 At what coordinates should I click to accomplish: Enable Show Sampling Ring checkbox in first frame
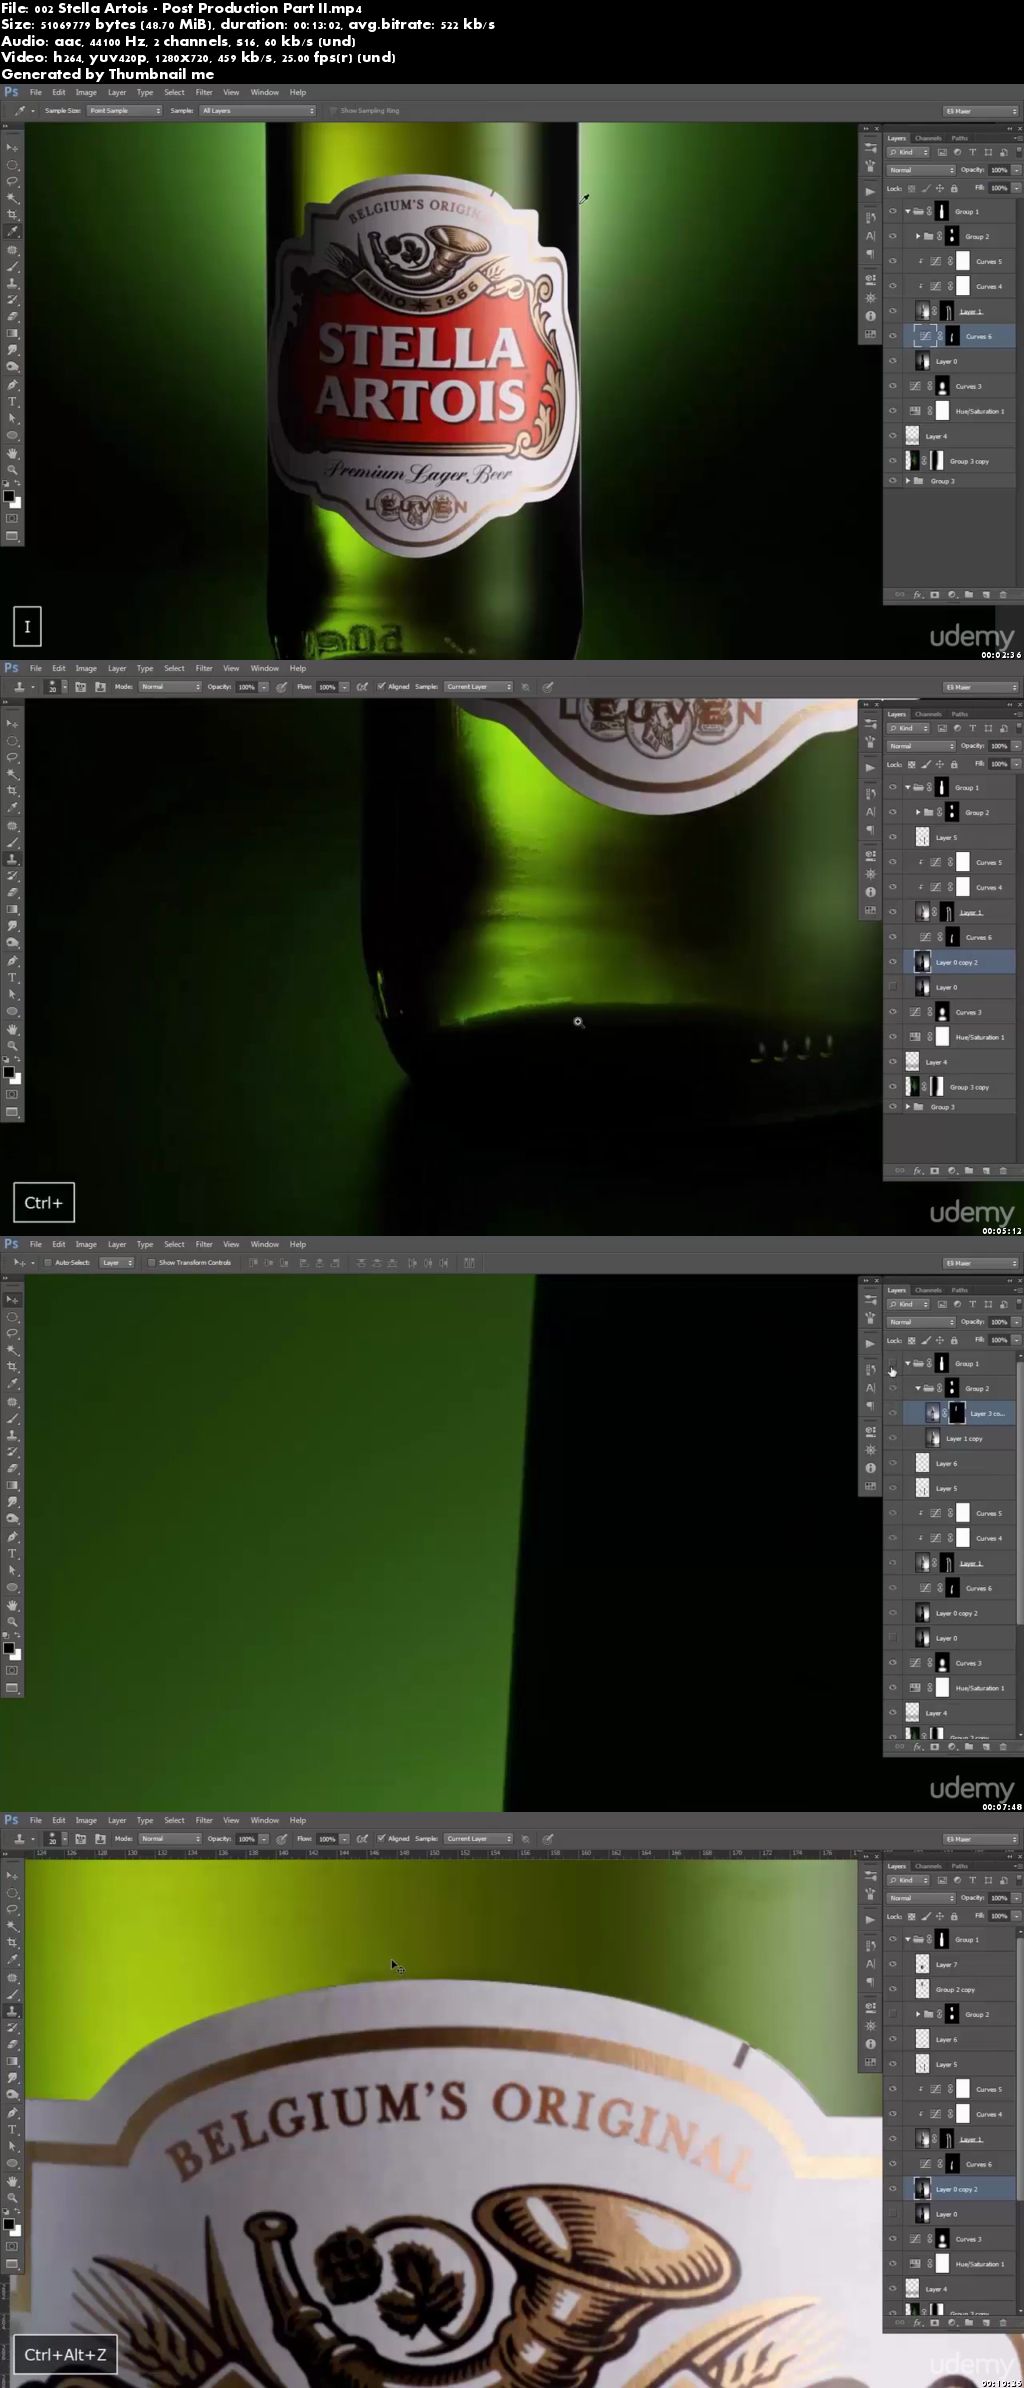(x=333, y=111)
